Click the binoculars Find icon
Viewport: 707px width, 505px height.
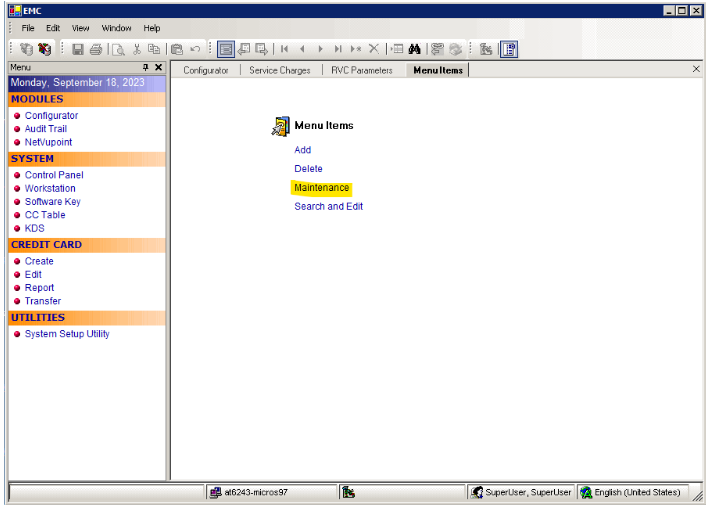coord(414,48)
